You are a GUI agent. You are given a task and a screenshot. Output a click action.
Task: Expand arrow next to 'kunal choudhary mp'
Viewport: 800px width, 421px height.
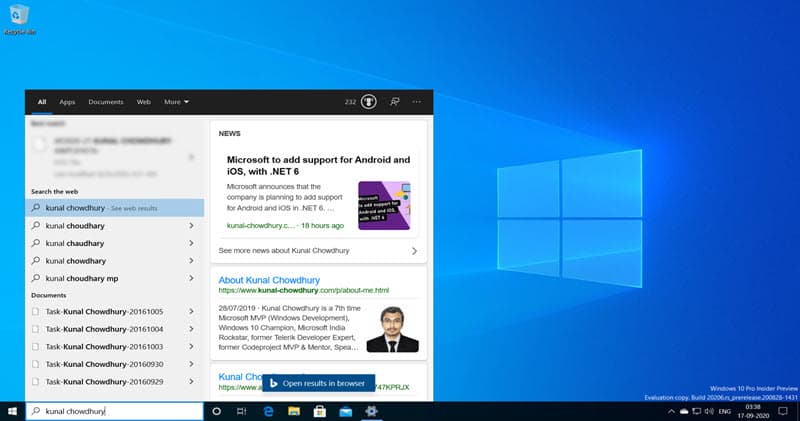(191, 278)
